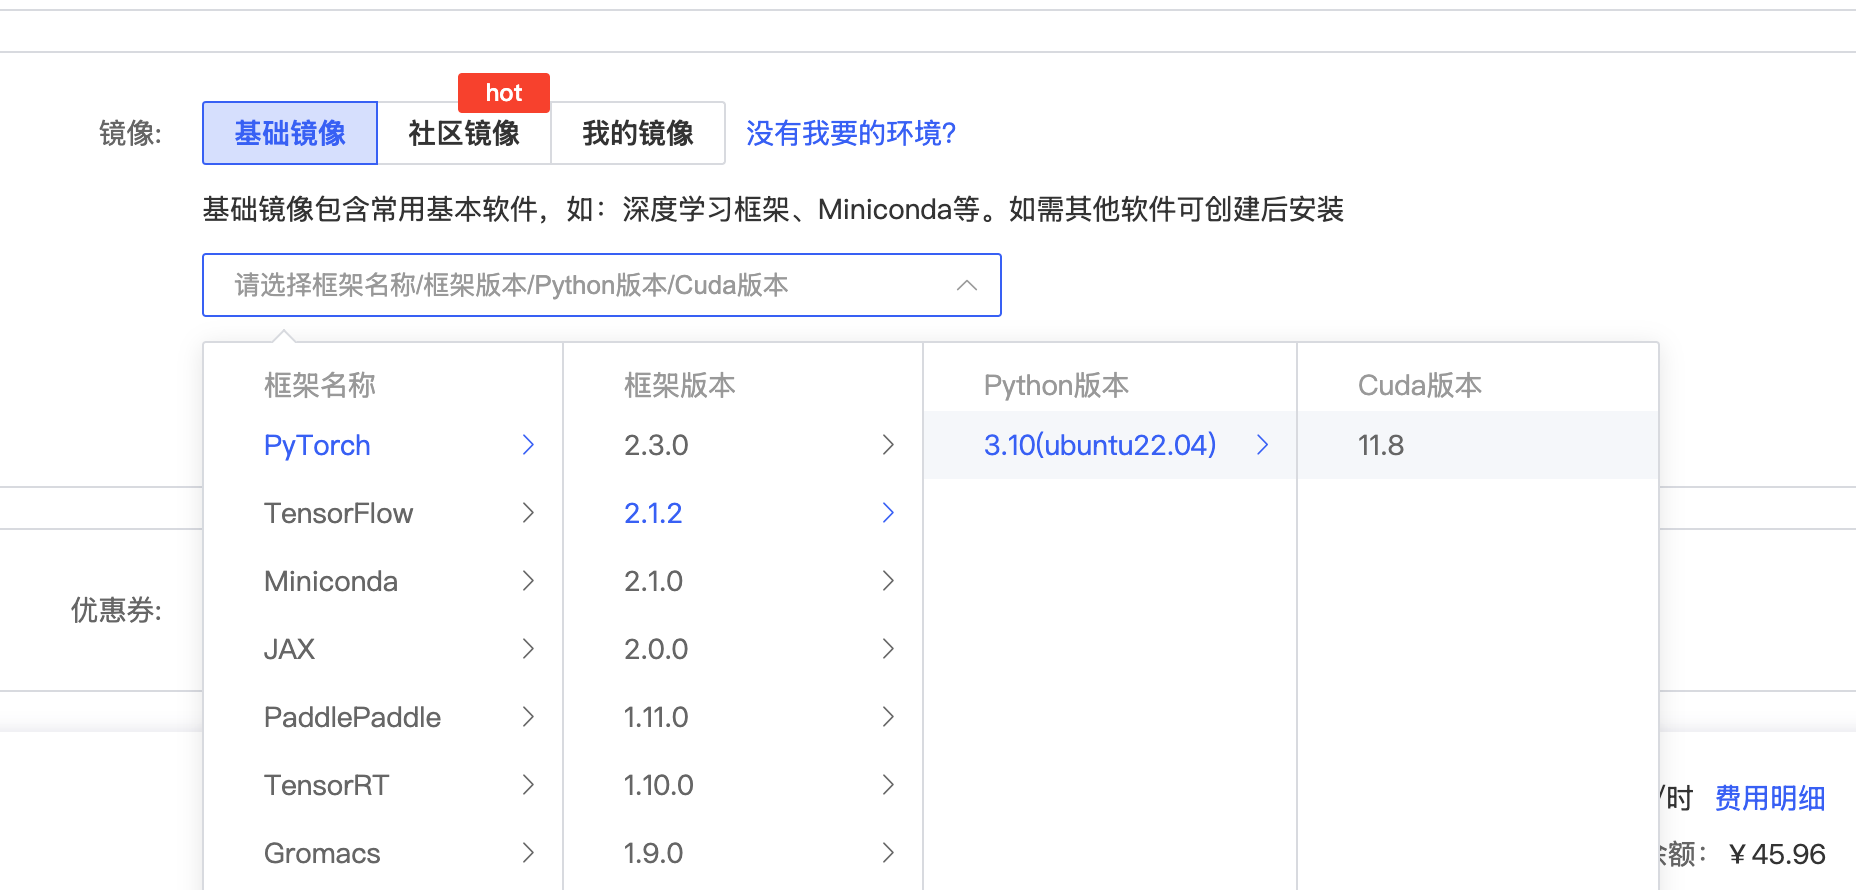Choose framework version 2.0.0
The height and width of the screenshot is (890, 1856).
point(656,649)
